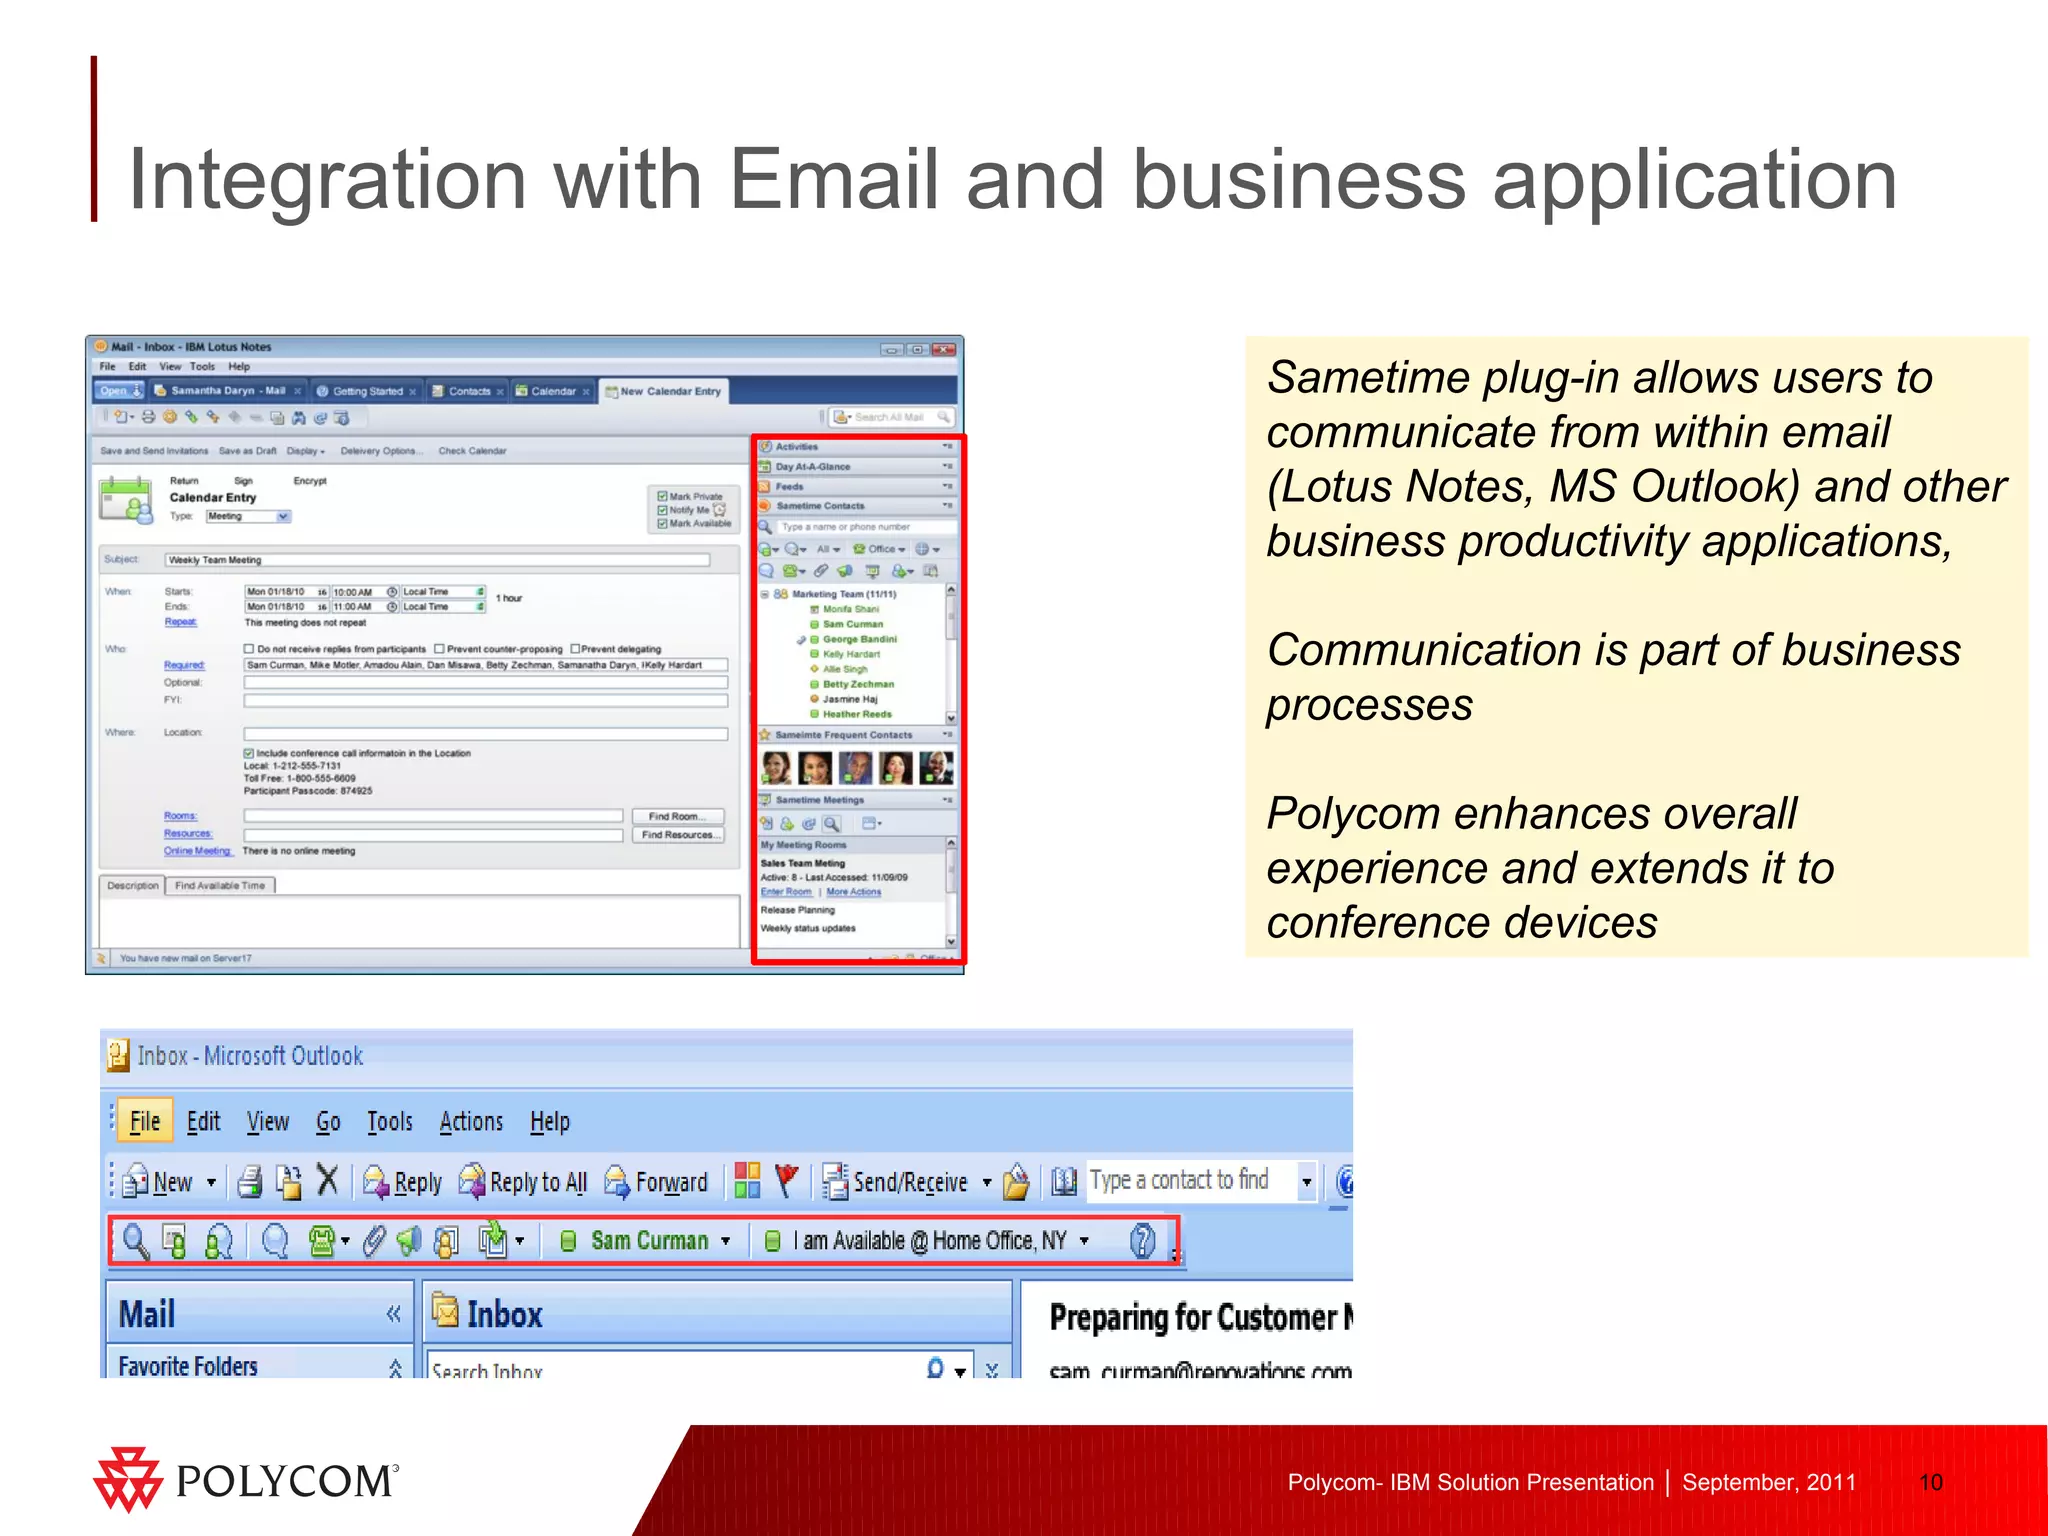The image size is (2048, 1536).
Task: Switch to the Calendar tab in Lotus Notes
Action: (552, 391)
